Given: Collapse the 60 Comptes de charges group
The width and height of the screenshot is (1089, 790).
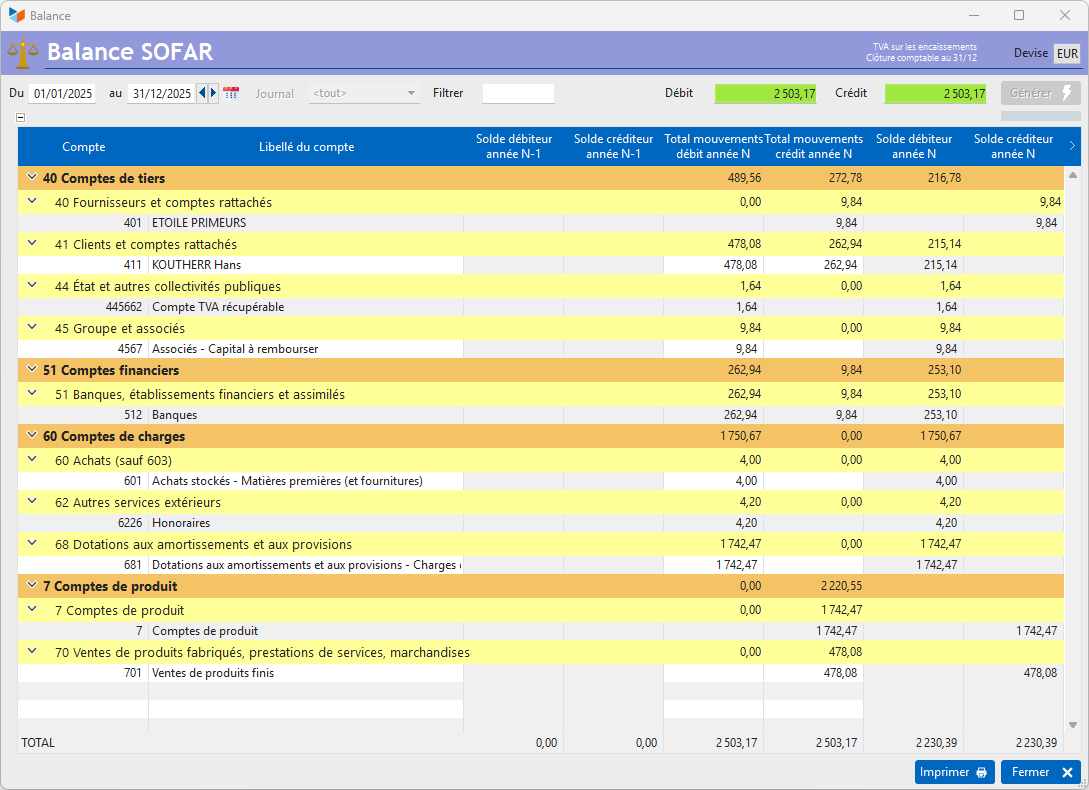Looking at the screenshot, I should click(32, 435).
